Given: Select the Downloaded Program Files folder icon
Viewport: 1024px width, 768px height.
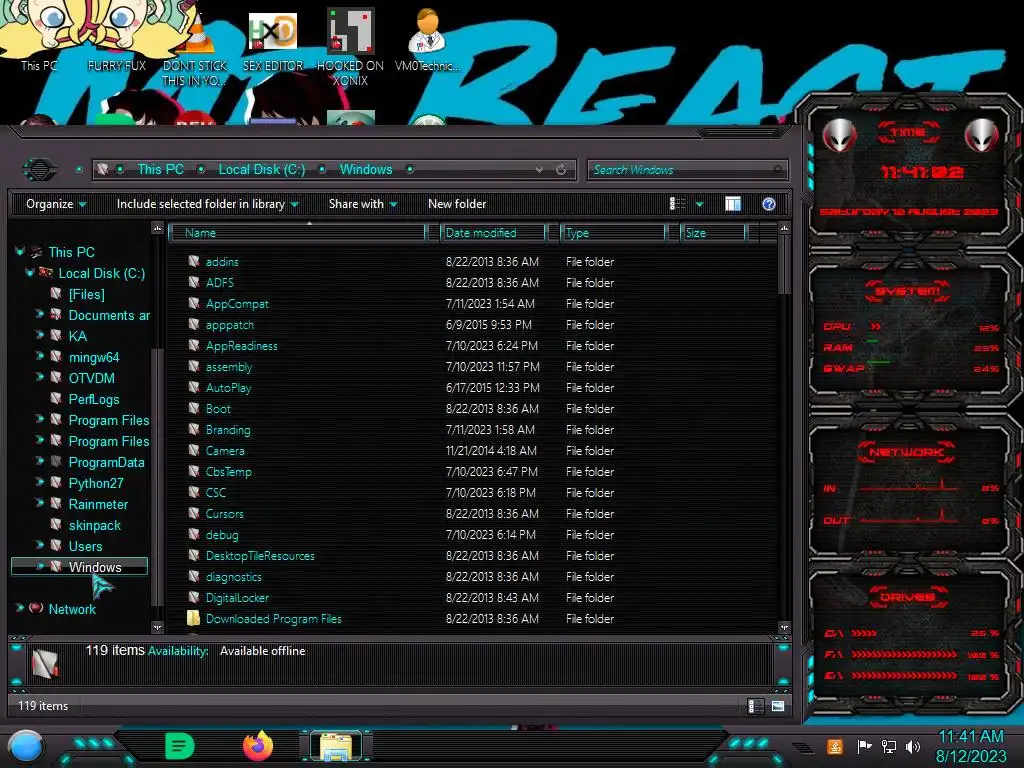Looking at the screenshot, I should (x=193, y=618).
